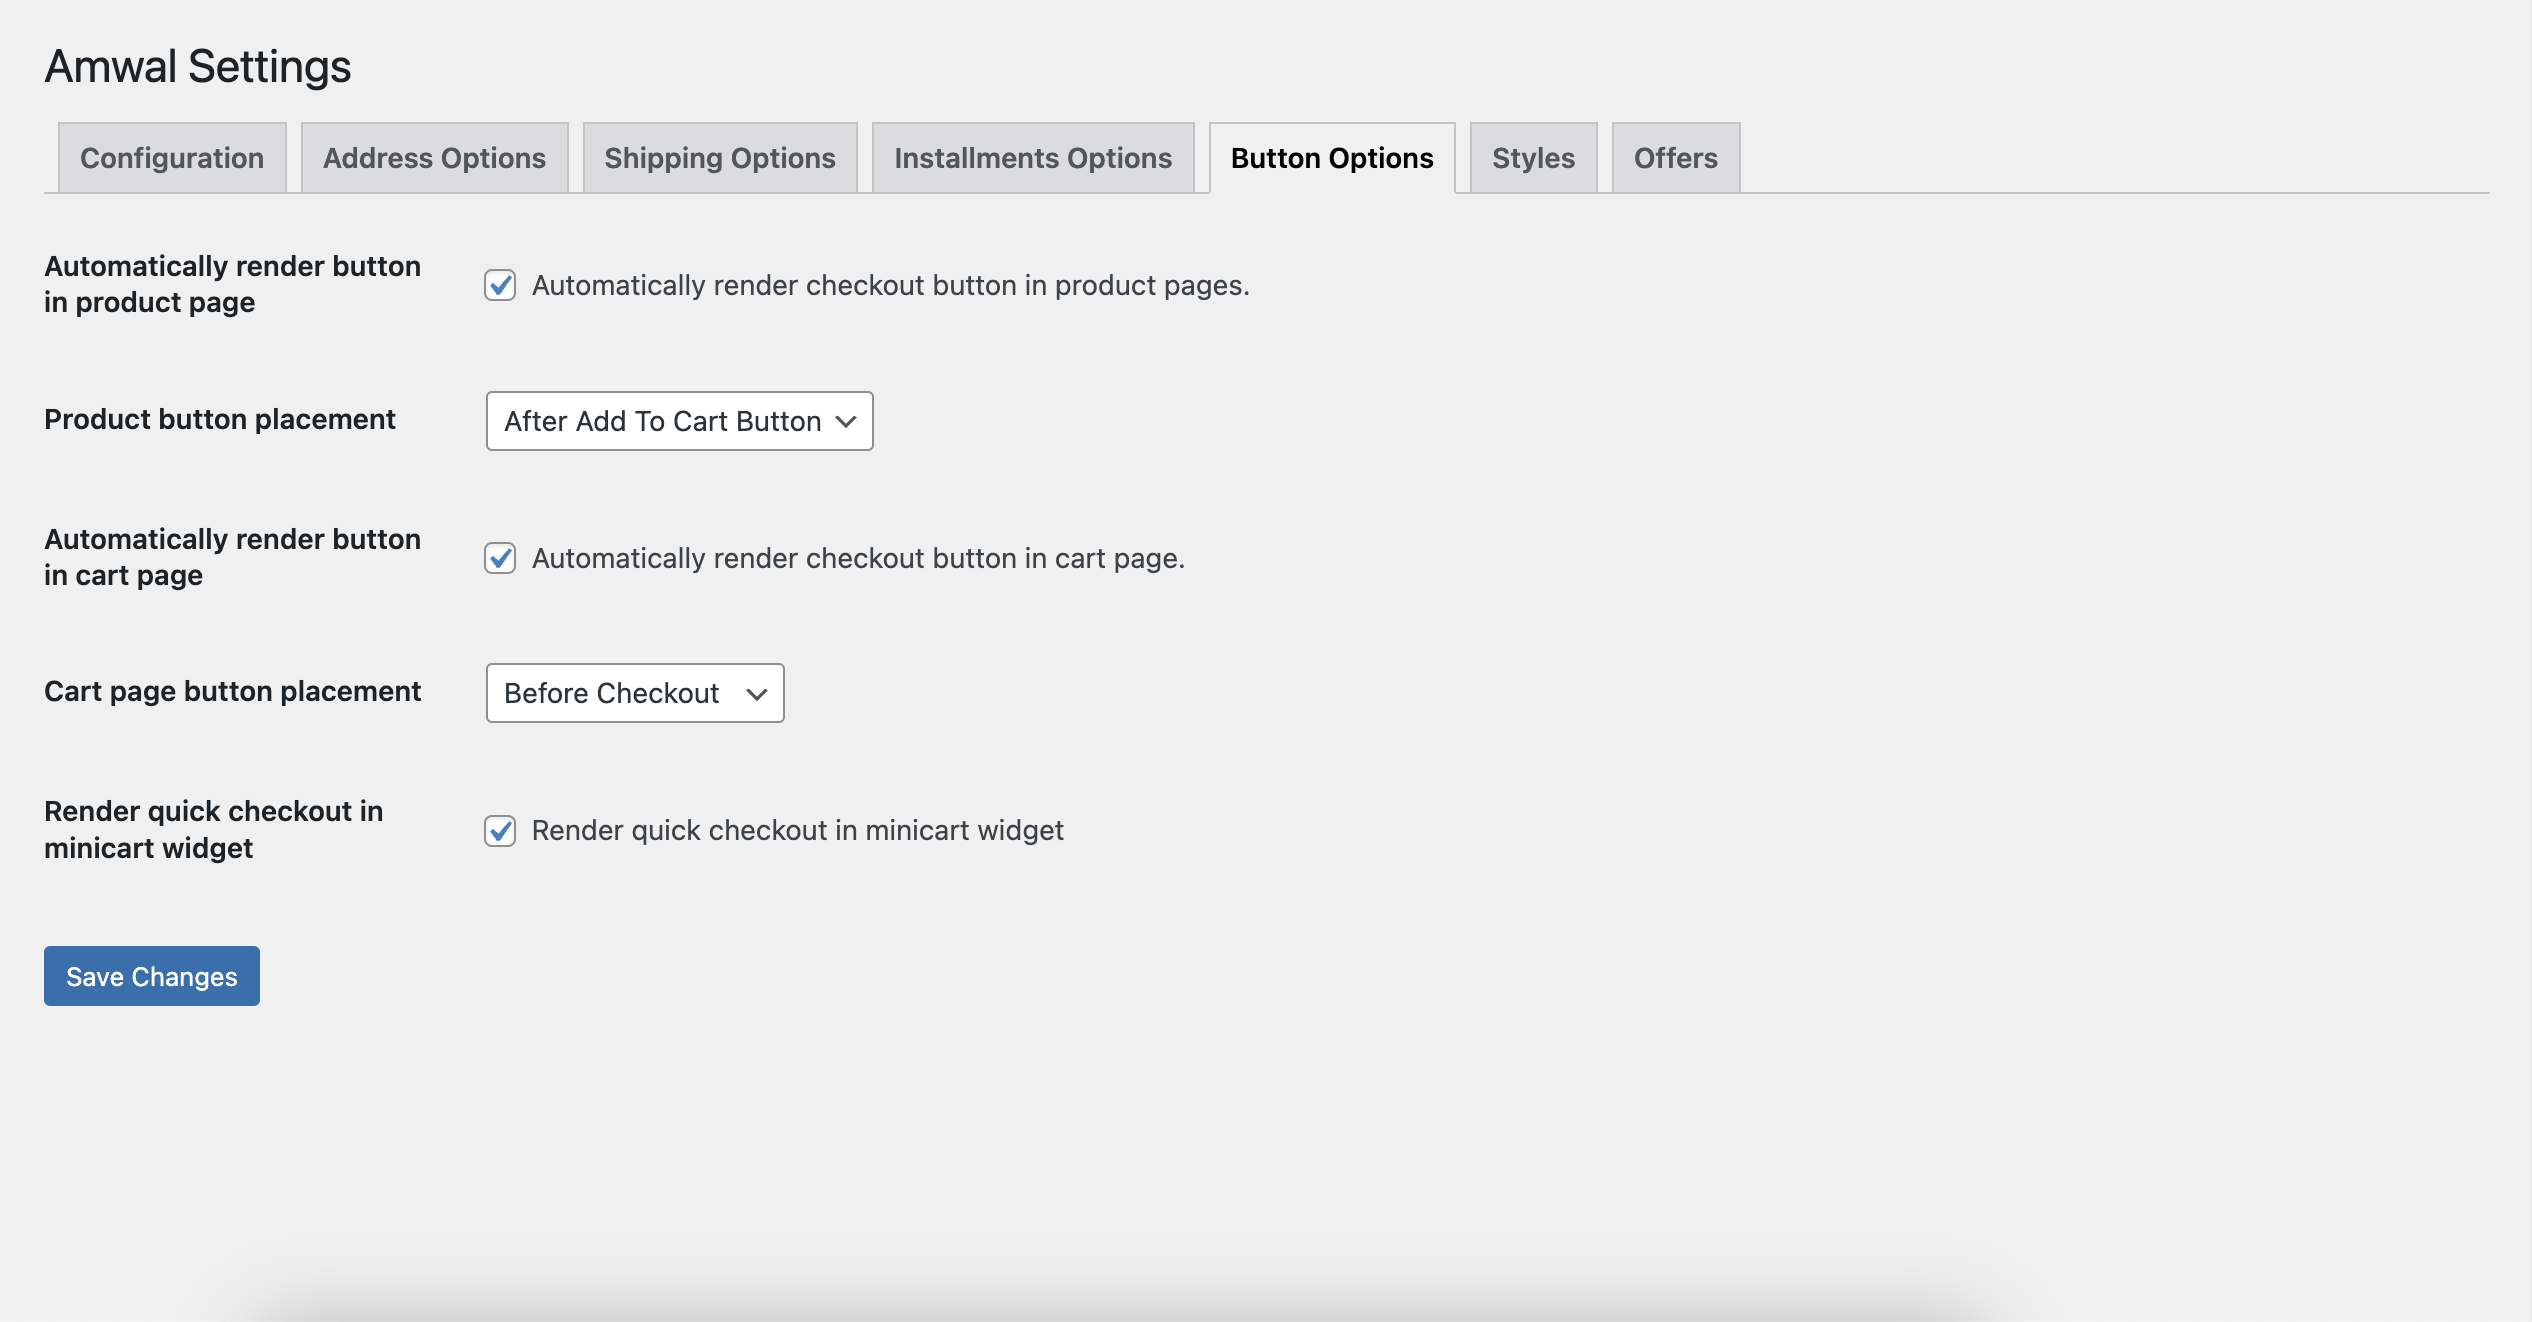Click 'Render quick checkout in minicart widget' label text
The image size is (2532, 1322).
(797, 830)
